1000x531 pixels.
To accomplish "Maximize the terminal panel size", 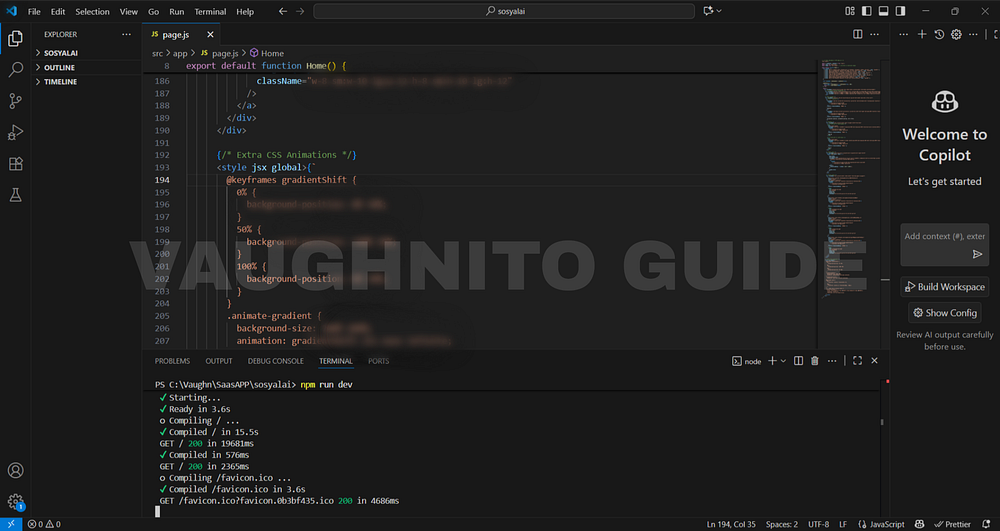I will (x=857, y=361).
